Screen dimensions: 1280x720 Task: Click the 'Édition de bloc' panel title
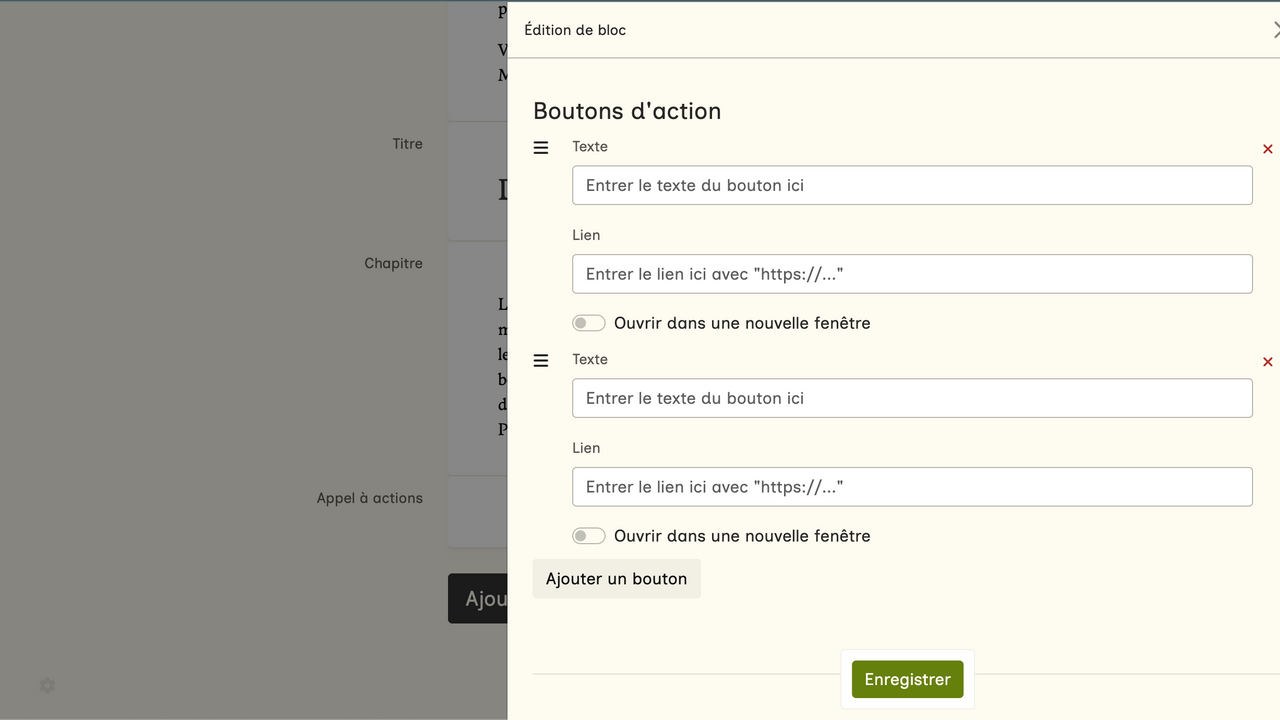(x=575, y=30)
